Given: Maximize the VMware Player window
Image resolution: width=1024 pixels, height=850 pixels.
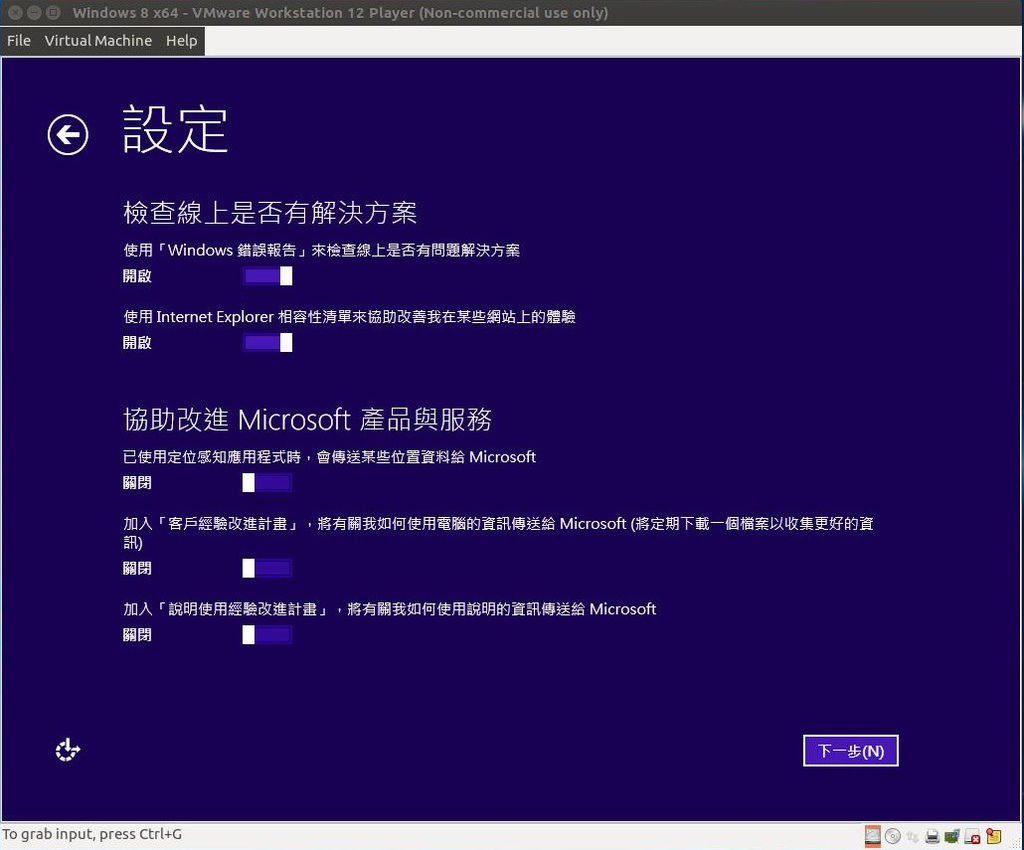Looking at the screenshot, I should pos(54,12).
